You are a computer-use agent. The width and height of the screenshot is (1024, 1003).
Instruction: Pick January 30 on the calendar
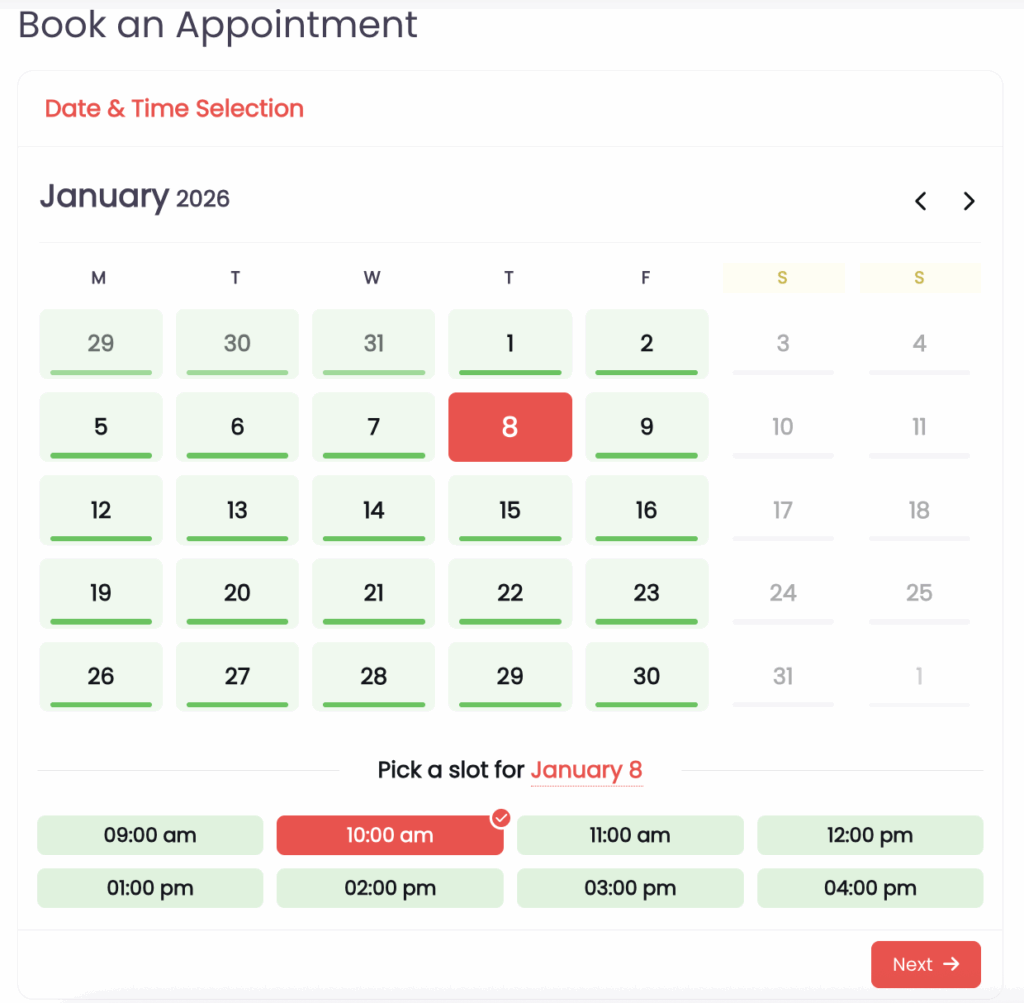[x=646, y=676]
